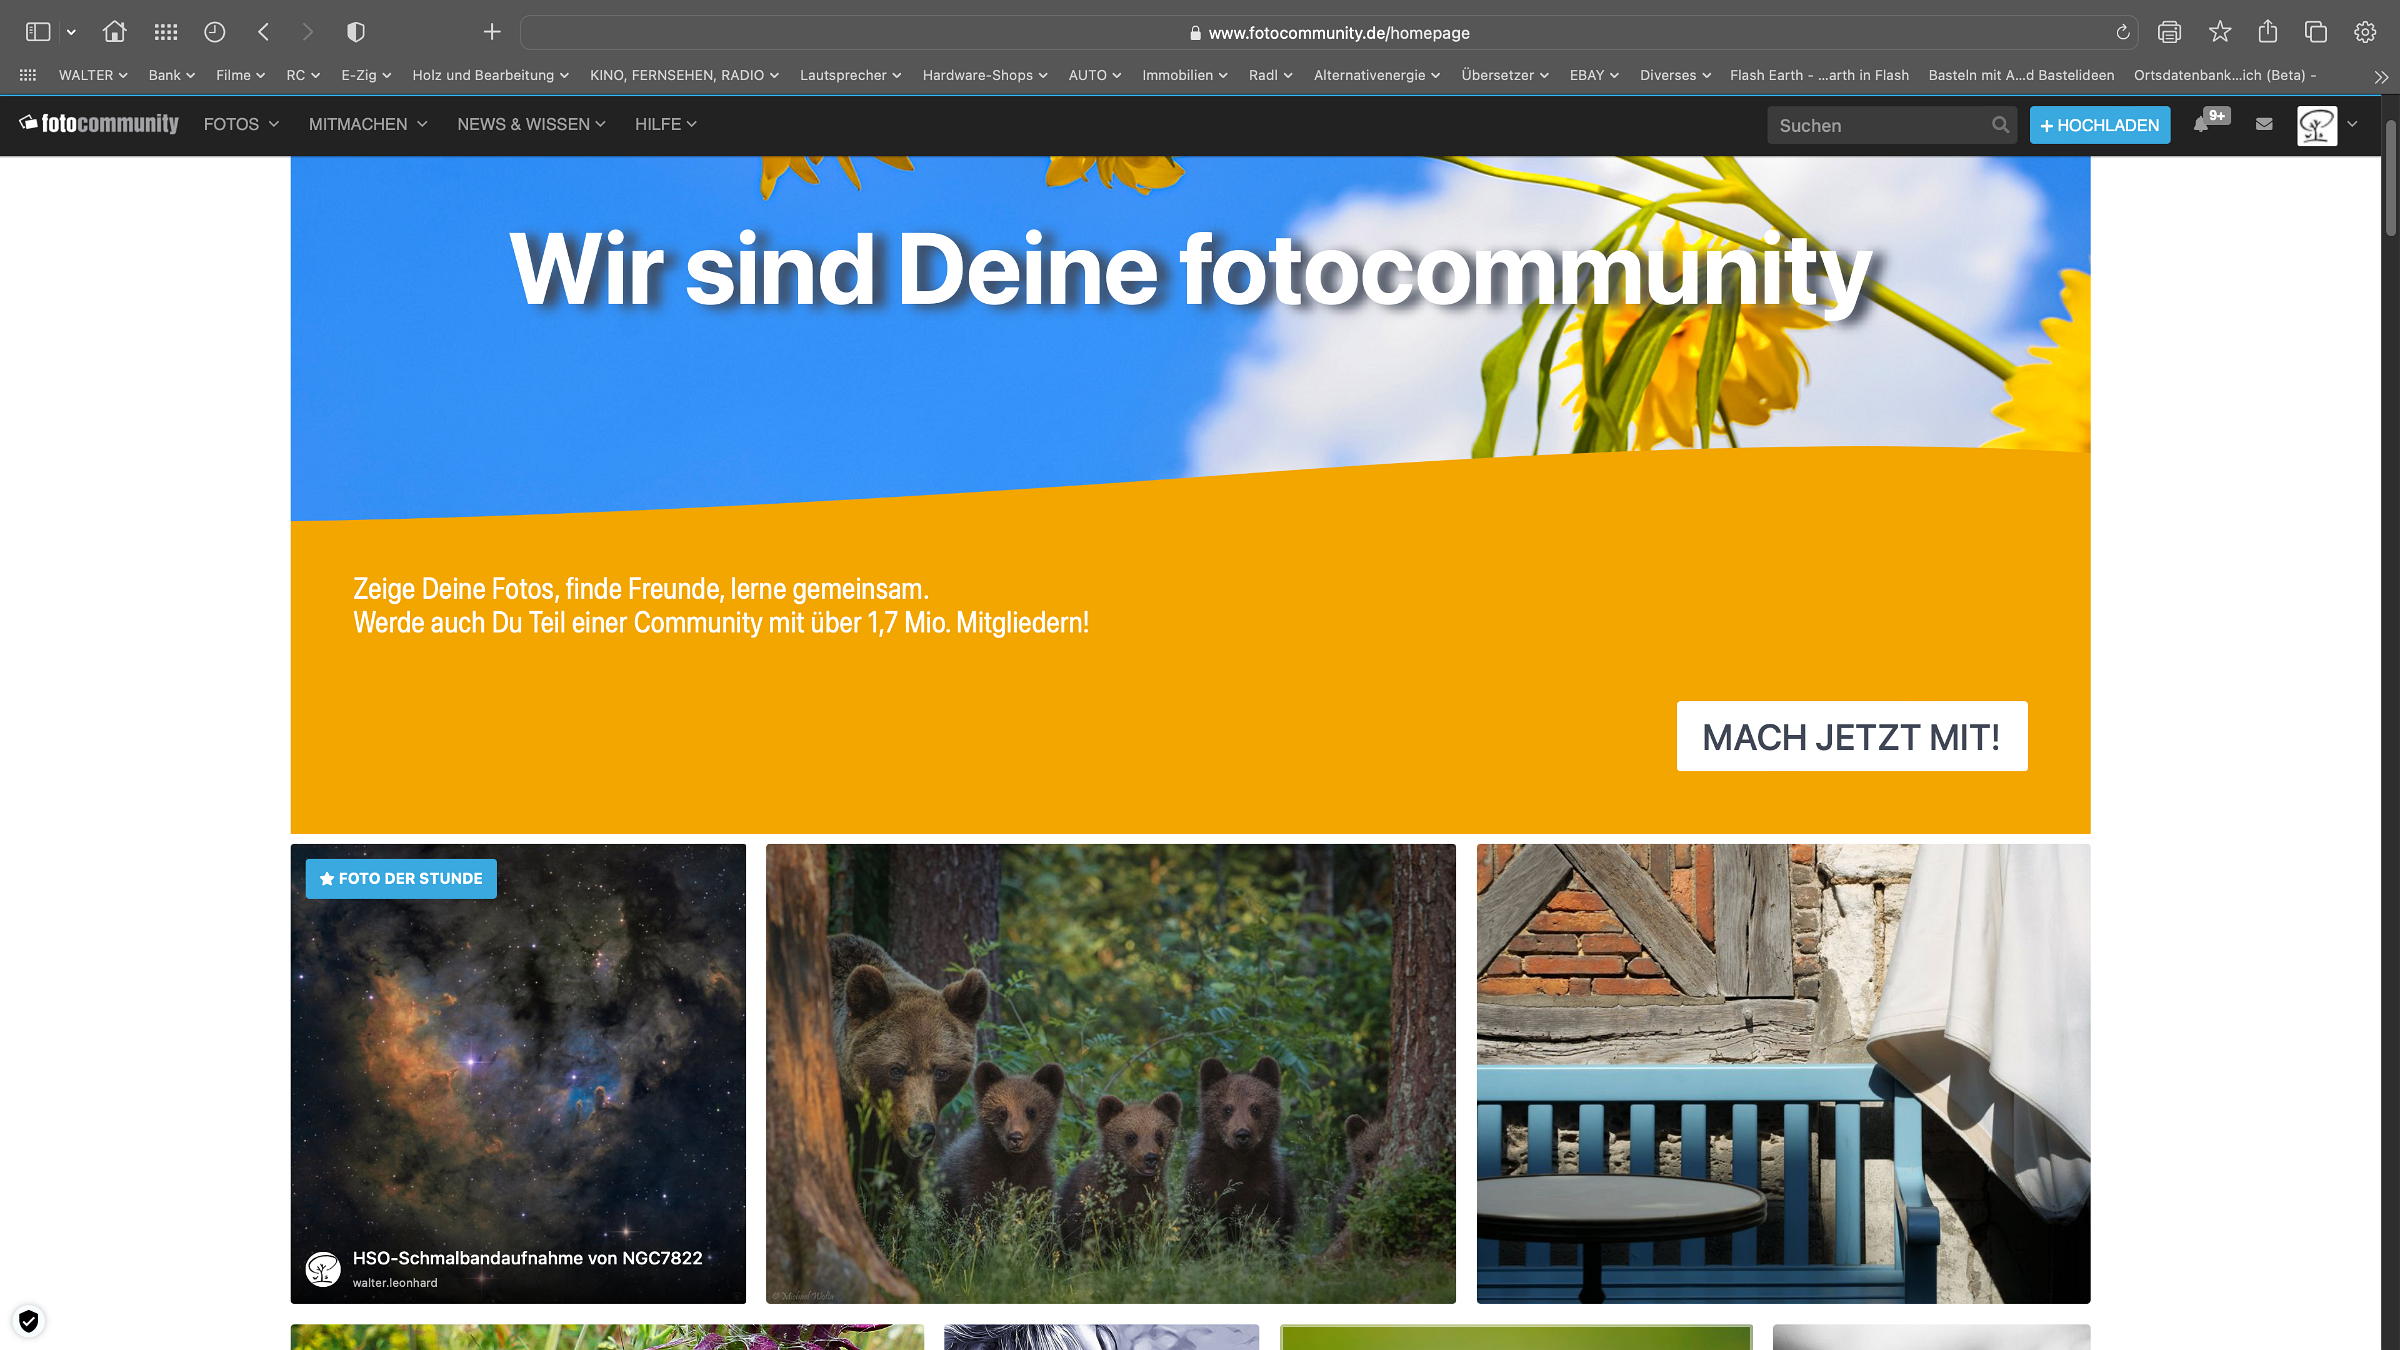Screen dimensions: 2400x1350
Task: Click the MACH JETZT MIT! button
Action: pyautogui.click(x=1851, y=736)
